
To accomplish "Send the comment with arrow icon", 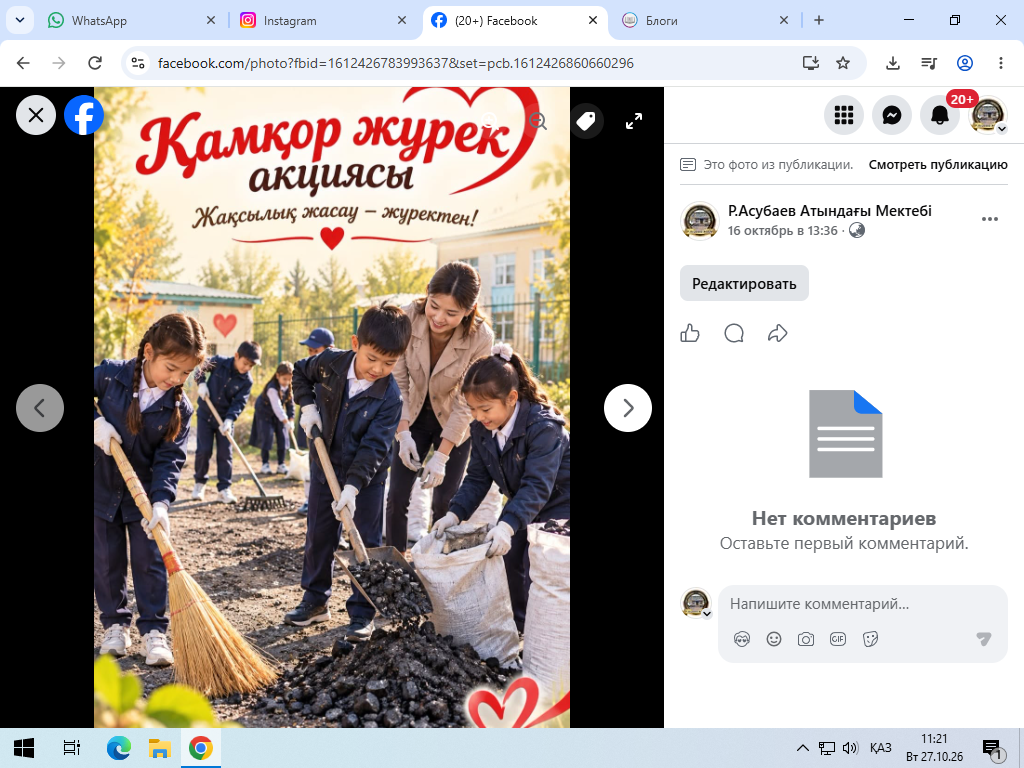I will click(x=984, y=639).
